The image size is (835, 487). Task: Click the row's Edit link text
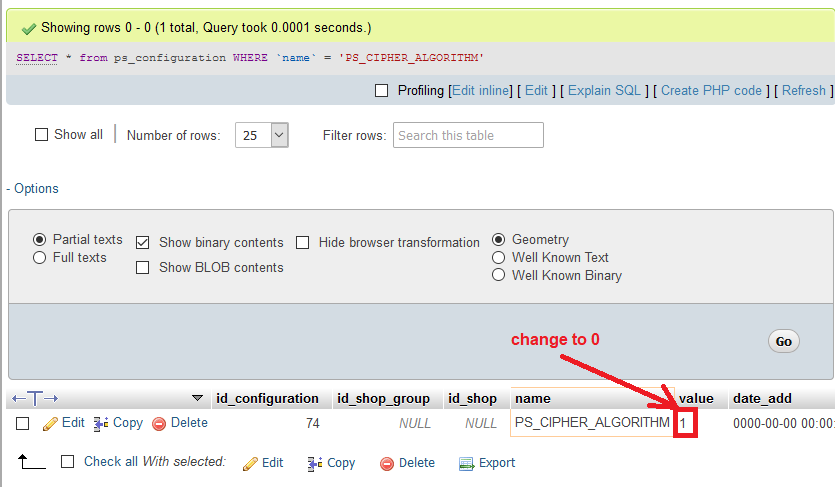coord(73,423)
